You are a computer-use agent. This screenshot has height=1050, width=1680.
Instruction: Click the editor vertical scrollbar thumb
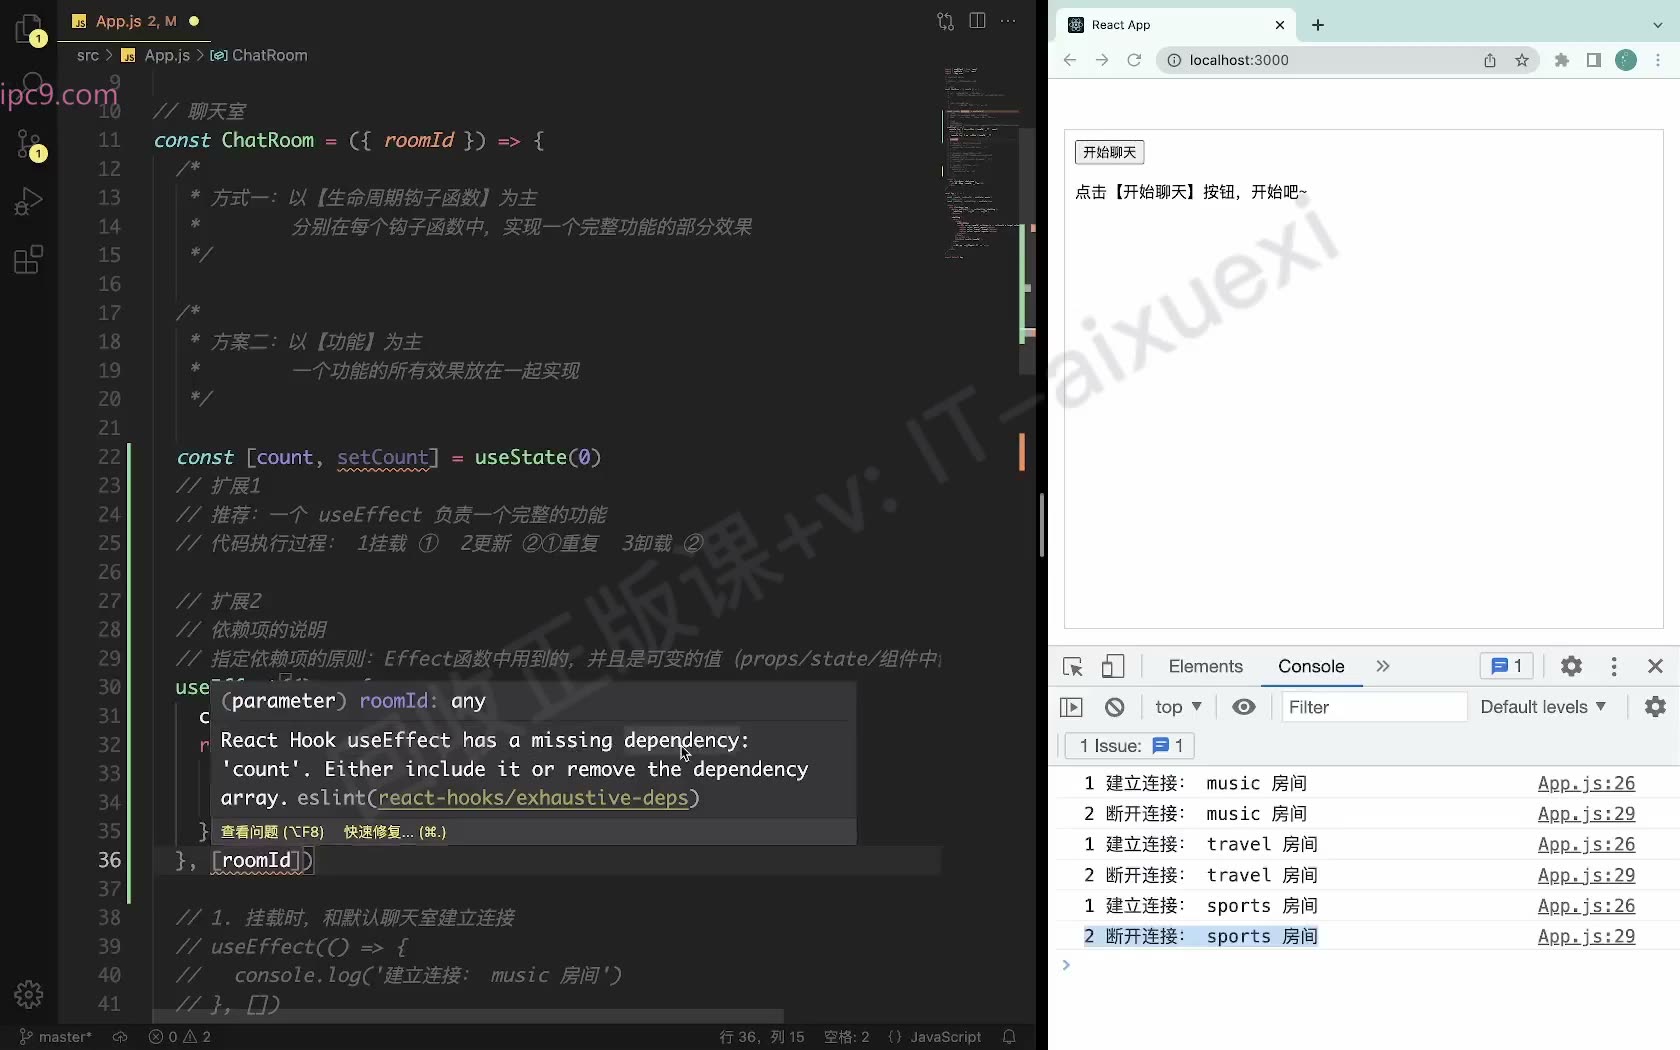pyautogui.click(x=1027, y=250)
